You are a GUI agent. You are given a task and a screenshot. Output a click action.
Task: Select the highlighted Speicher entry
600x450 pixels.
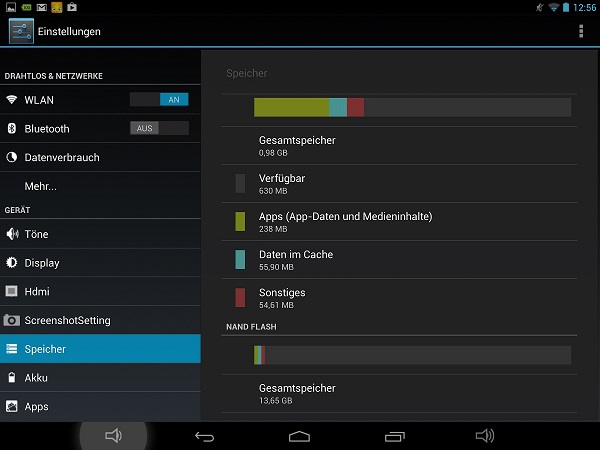[100, 349]
